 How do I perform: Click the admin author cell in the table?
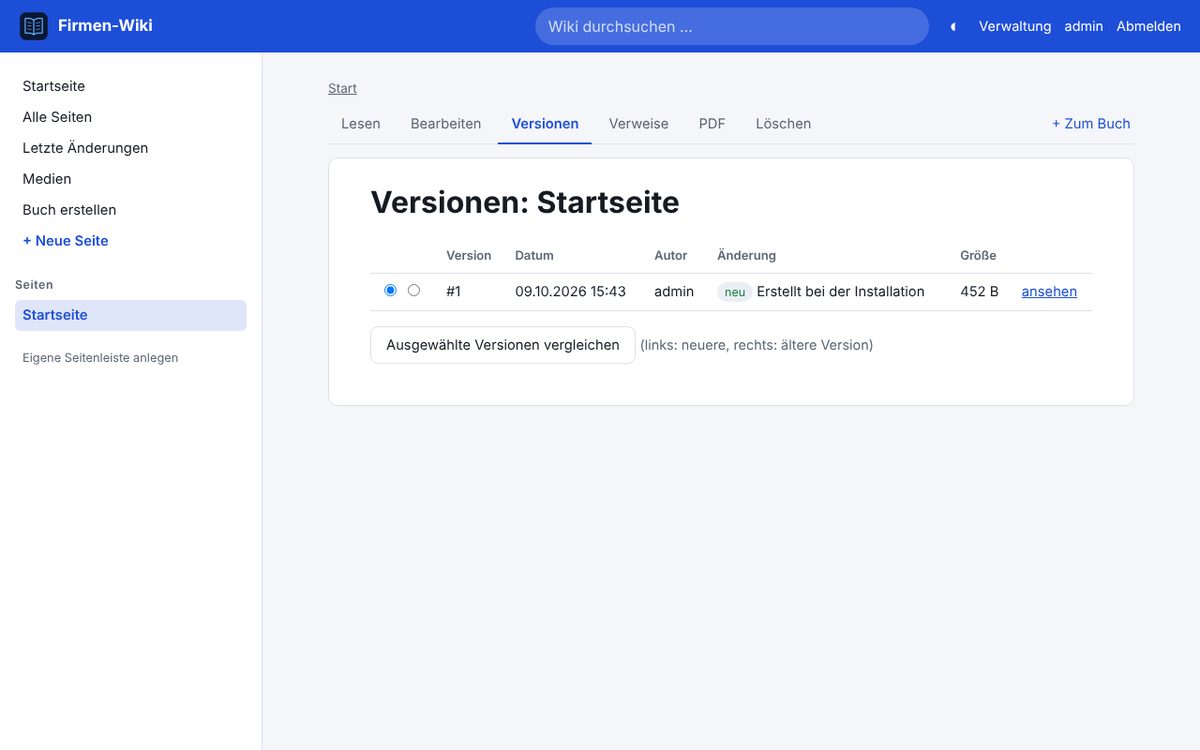coord(674,292)
